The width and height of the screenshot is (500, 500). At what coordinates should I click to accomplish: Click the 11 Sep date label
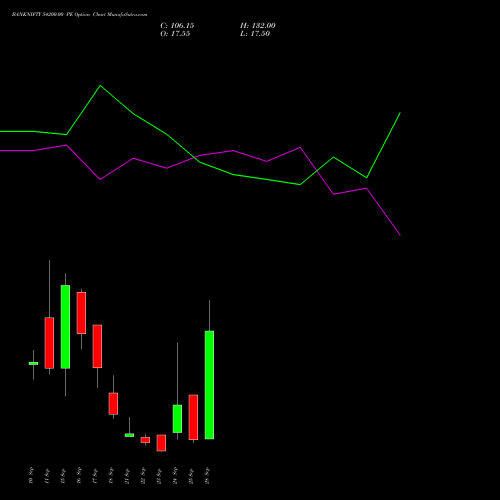(x=47, y=476)
